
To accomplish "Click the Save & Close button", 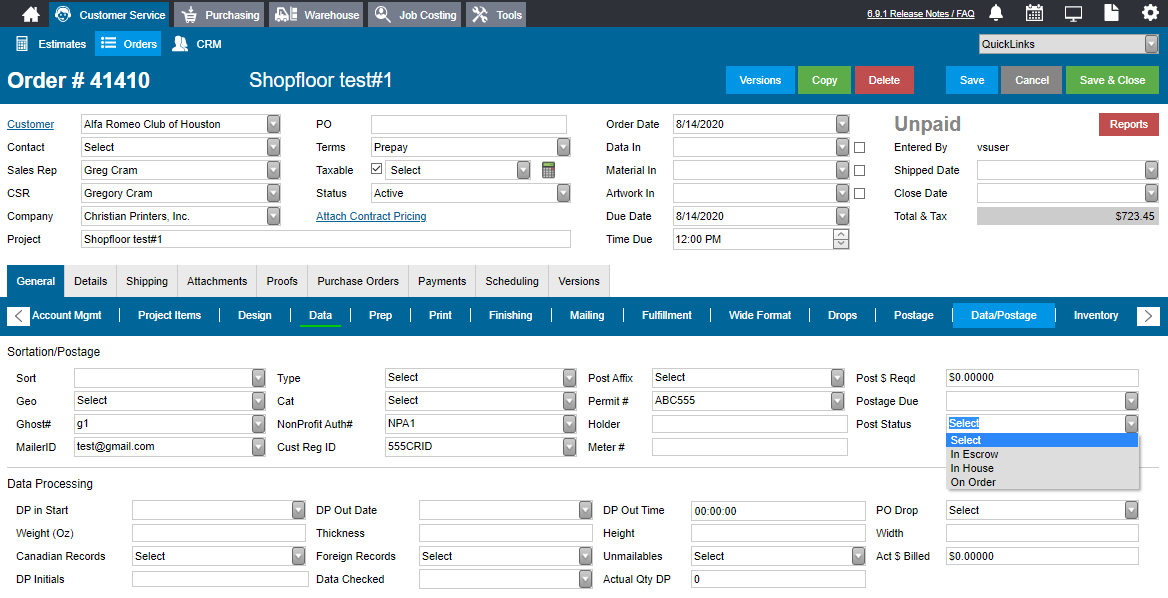I will pos(1112,80).
